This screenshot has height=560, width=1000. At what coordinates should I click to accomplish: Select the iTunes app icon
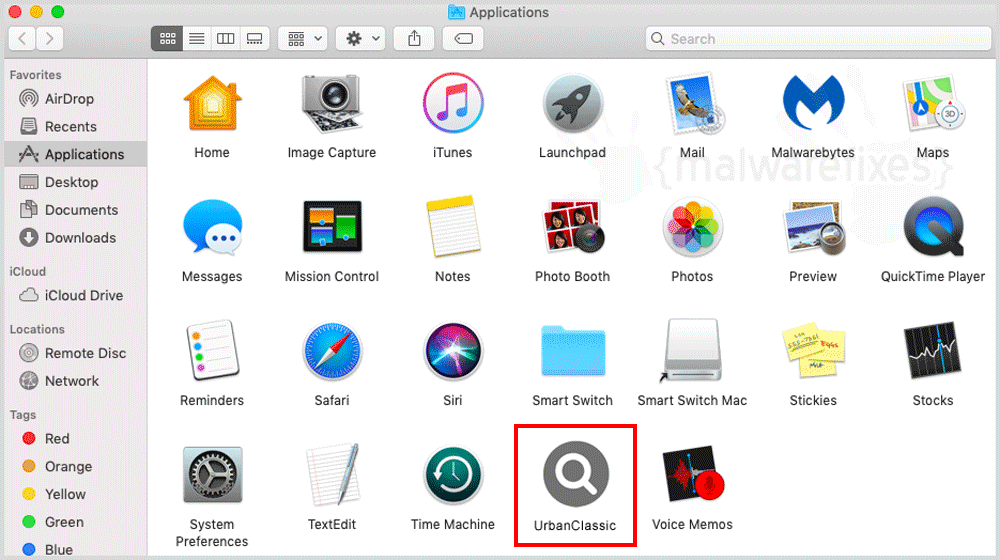tap(453, 103)
